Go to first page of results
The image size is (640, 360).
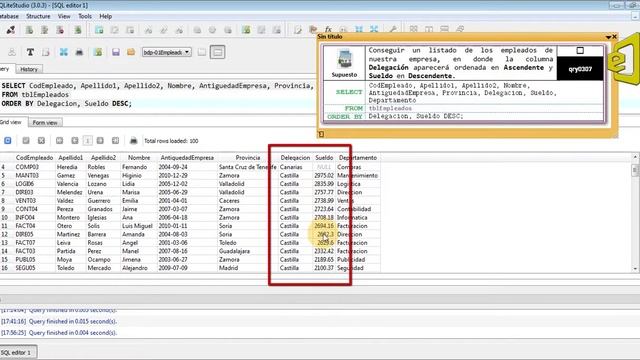point(60,141)
